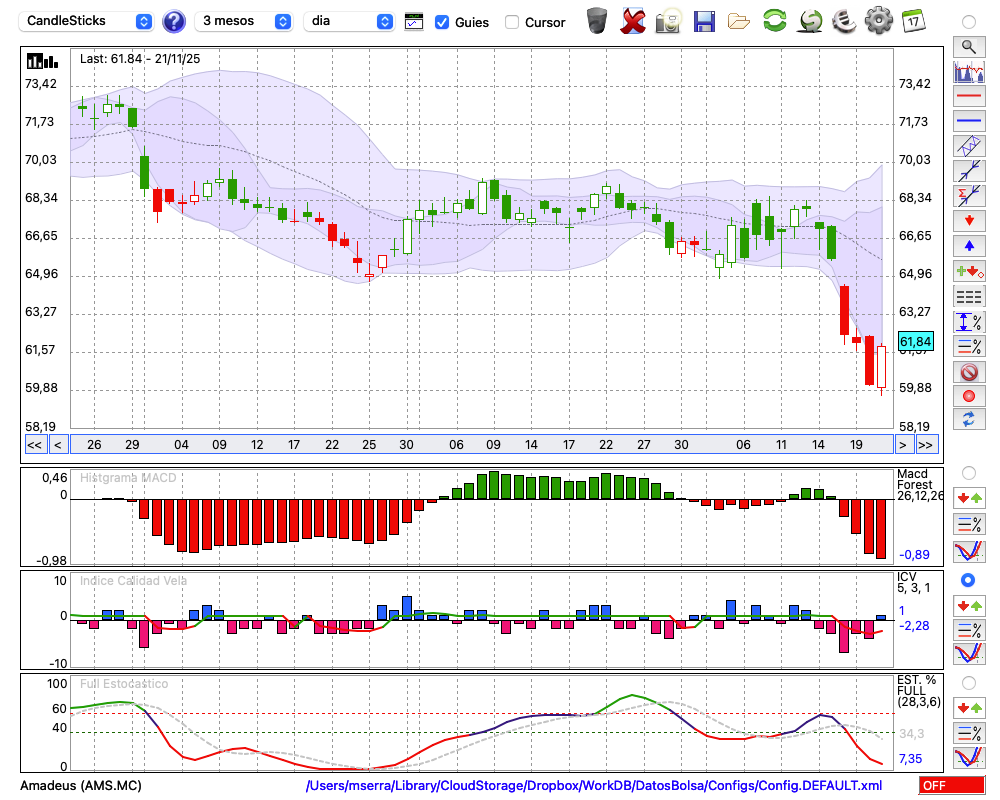The image size is (1000, 800).
Task: Click the green refresh arrows icon
Action: (x=774, y=21)
